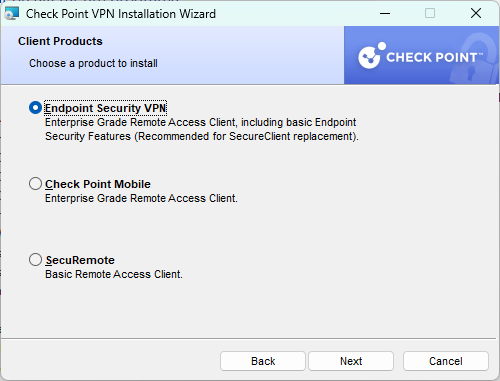Click the Check Point logo banner
Image resolution: width=500 pixels, height=381 pixels.
421,55
